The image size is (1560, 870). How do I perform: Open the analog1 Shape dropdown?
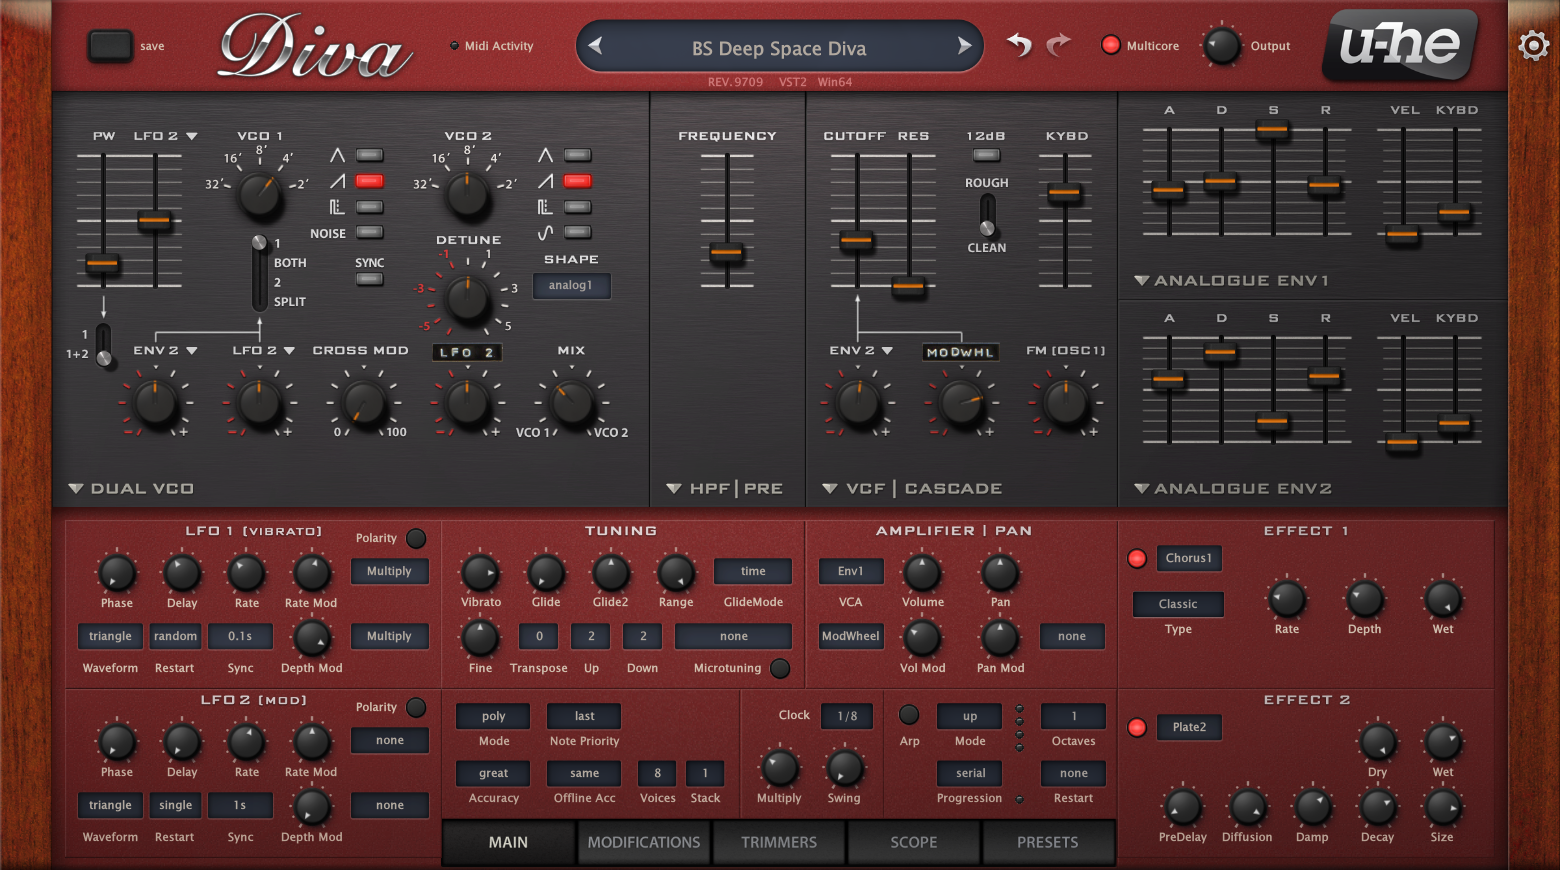(571, 285)
